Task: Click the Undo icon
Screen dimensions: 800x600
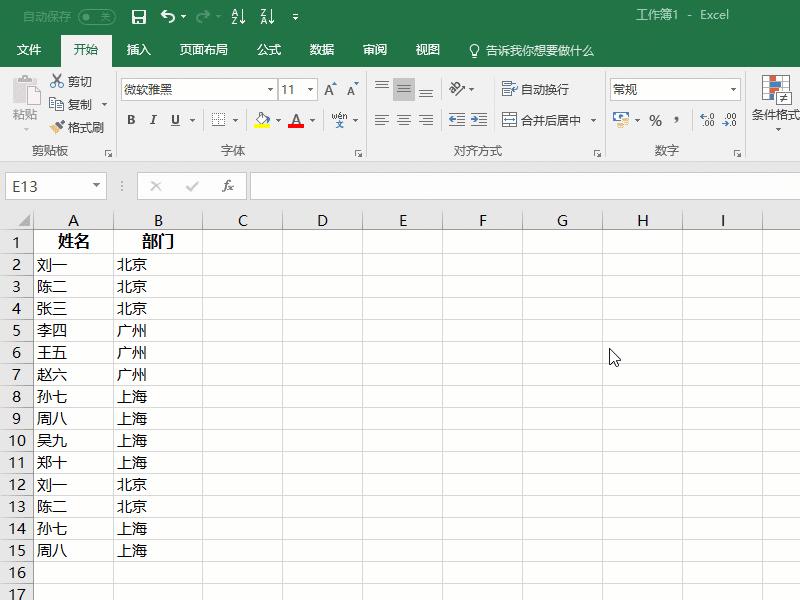Action: click(x=166, y=16)
